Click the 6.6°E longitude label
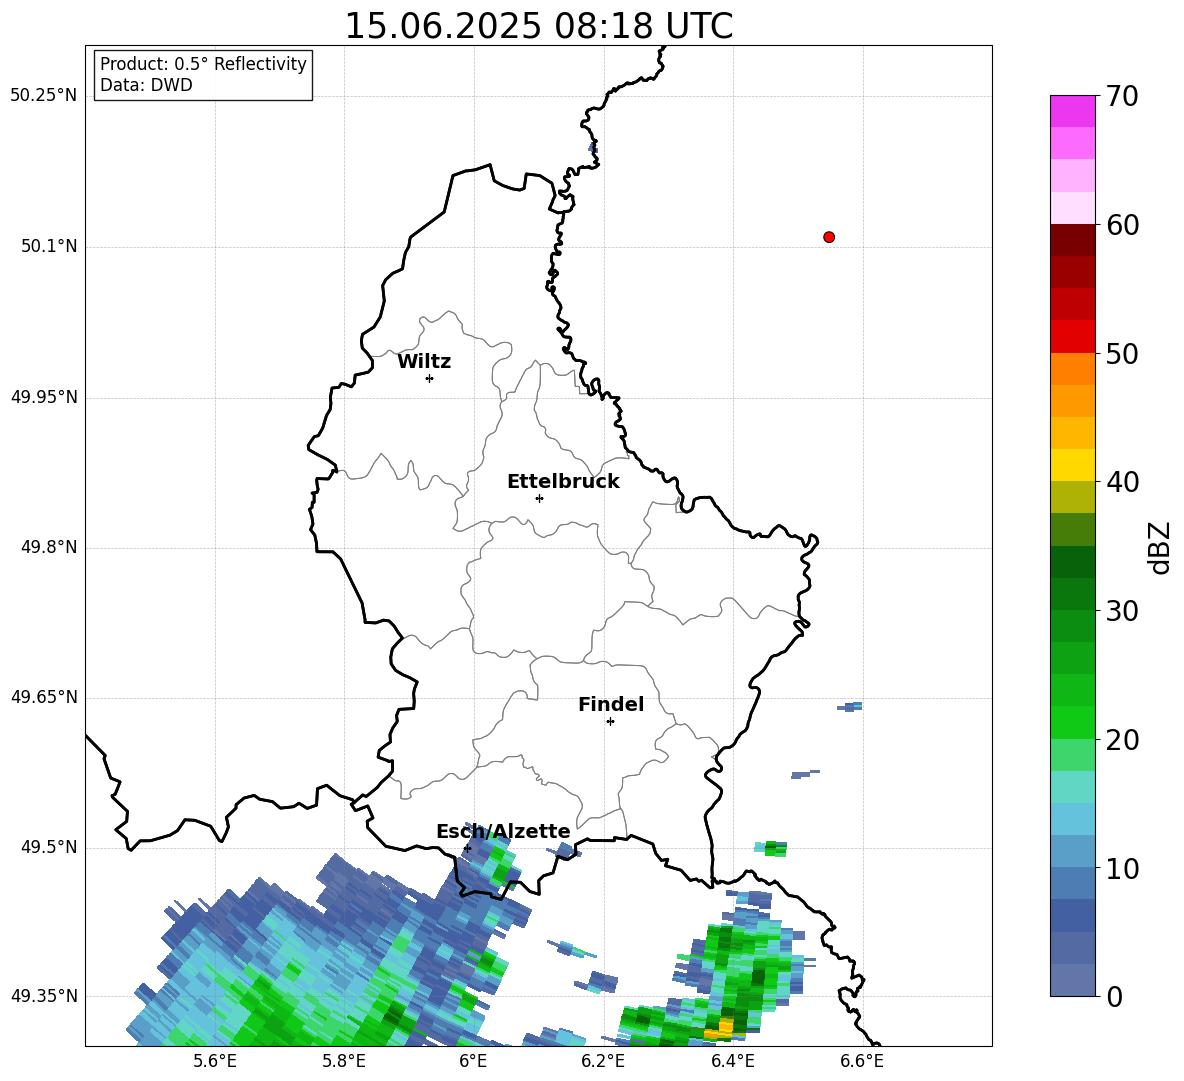 (x=862, y=1061)
